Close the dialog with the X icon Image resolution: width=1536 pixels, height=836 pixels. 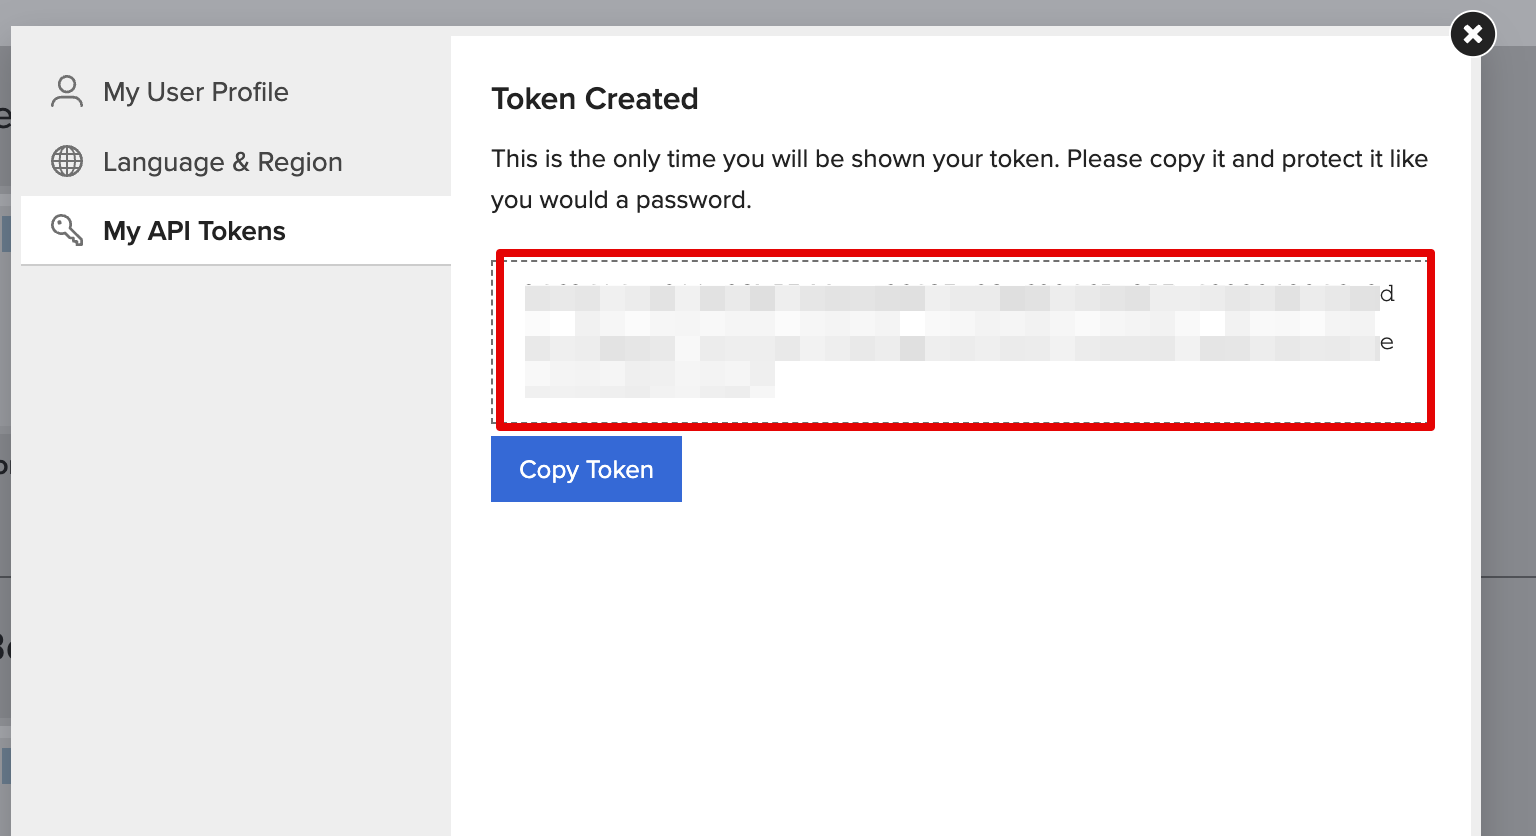(1472, 35)
